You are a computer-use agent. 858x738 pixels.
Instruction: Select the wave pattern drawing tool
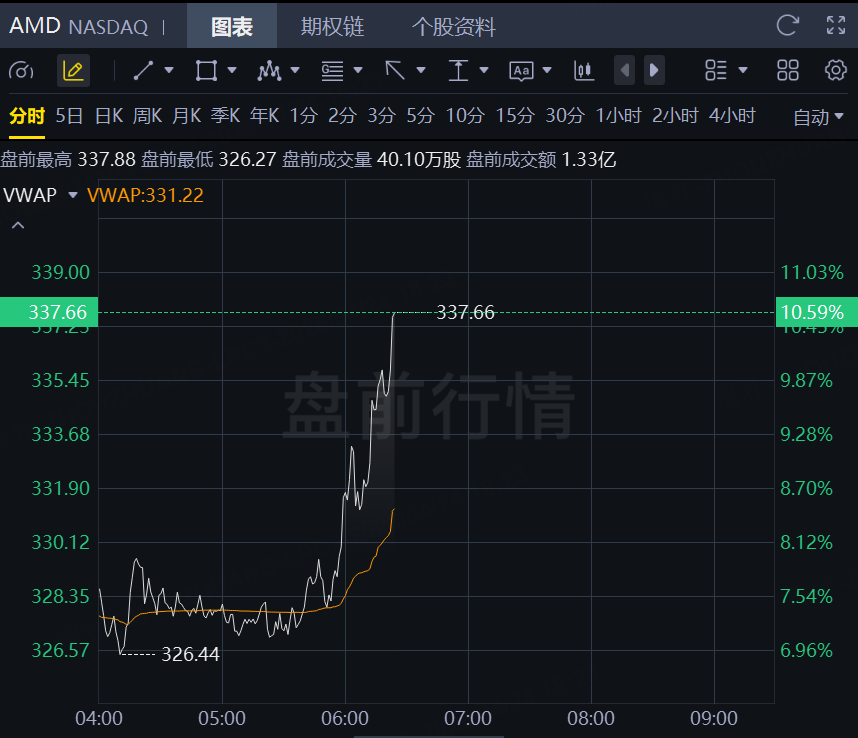tap(269, 71)
